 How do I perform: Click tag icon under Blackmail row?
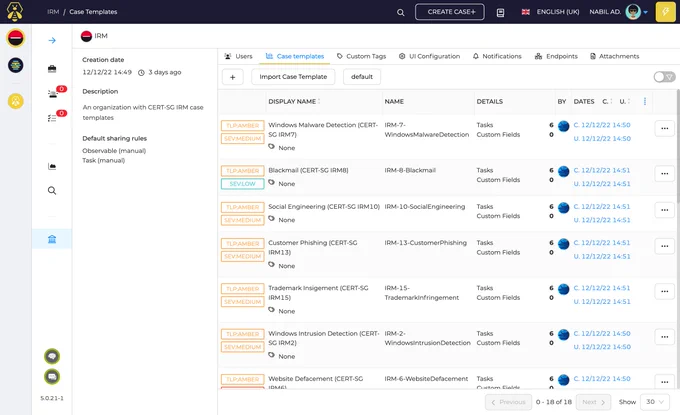(x=271, y=183)
